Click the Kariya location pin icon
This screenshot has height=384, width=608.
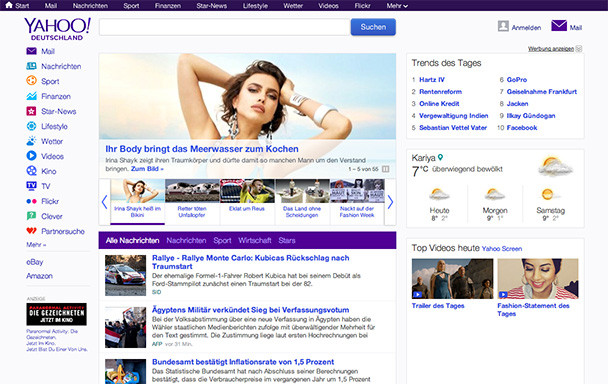(x=440, y=157)
